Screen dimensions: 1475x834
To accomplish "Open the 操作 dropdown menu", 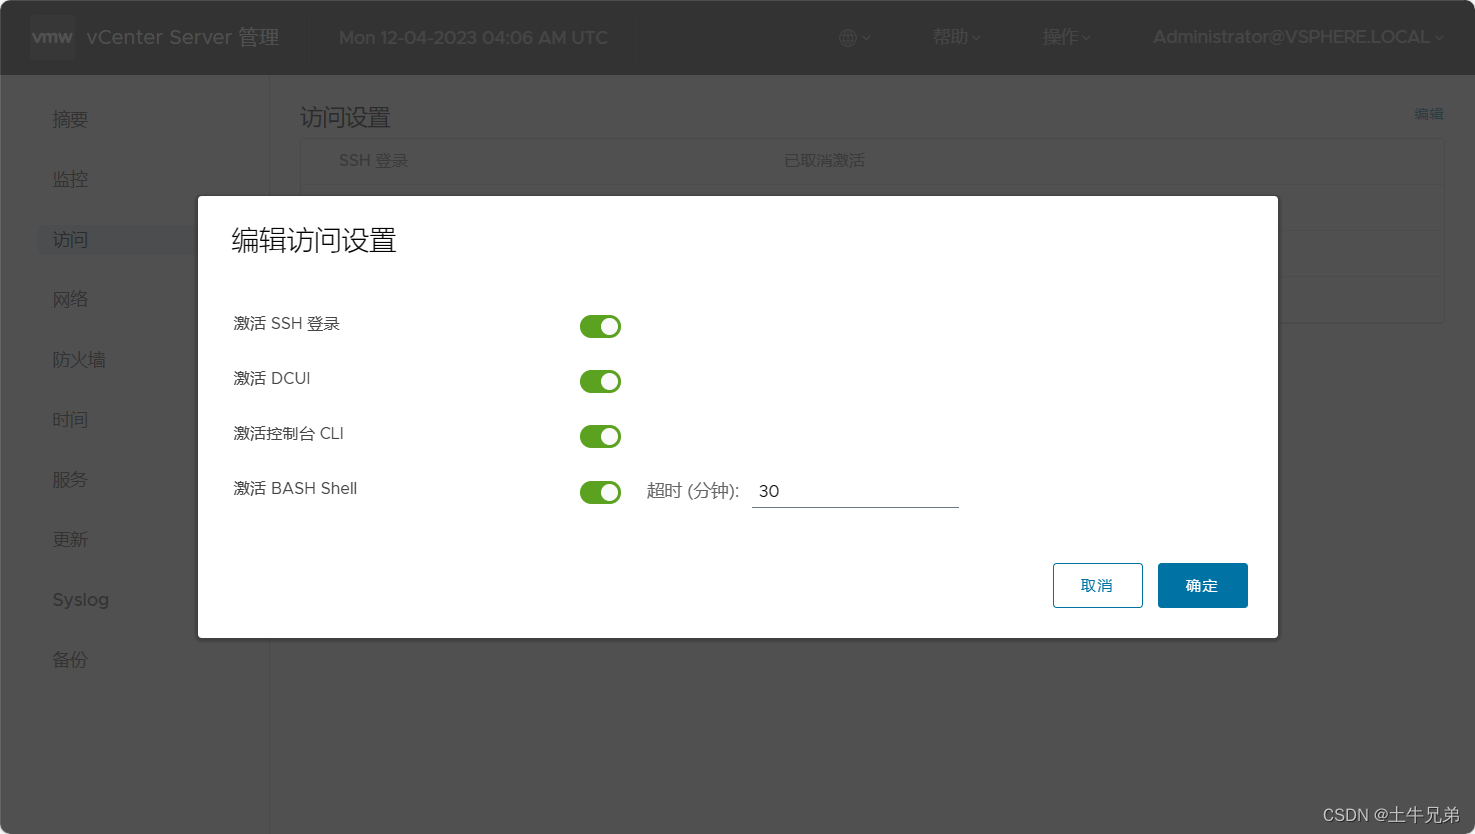I will (x=1065, y=37).
